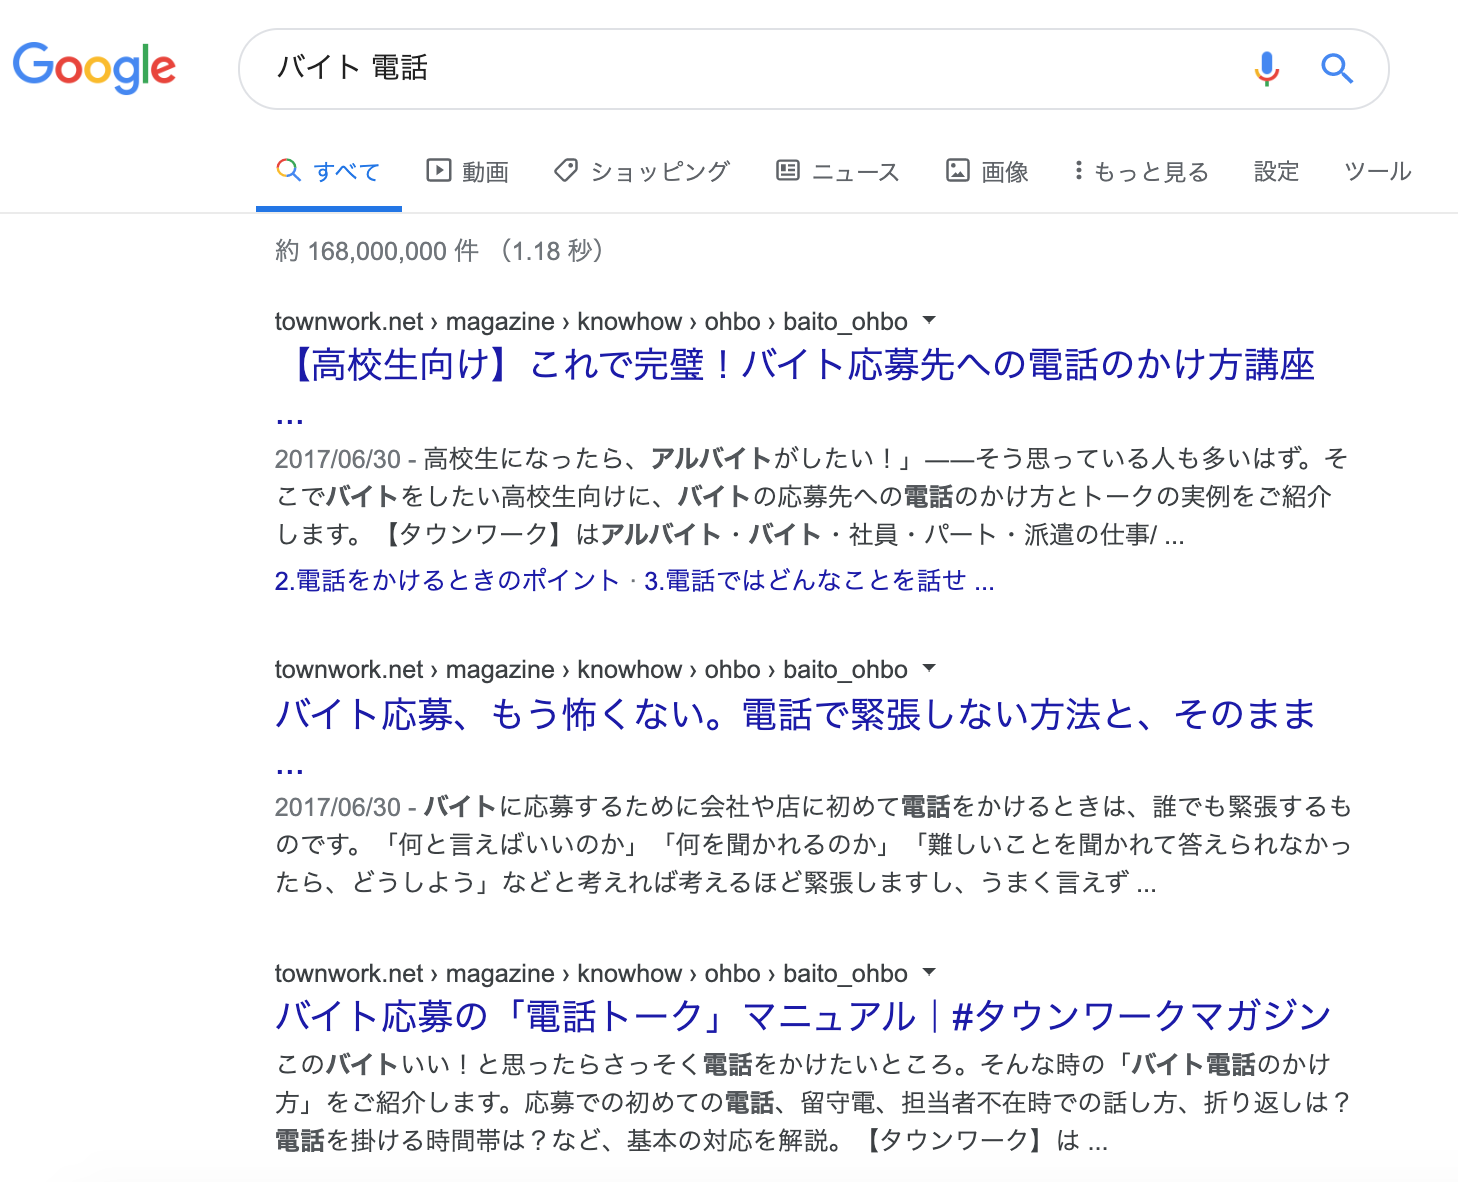
Task: Click the microphone voice search icon
Action: tap(1266, 68)
